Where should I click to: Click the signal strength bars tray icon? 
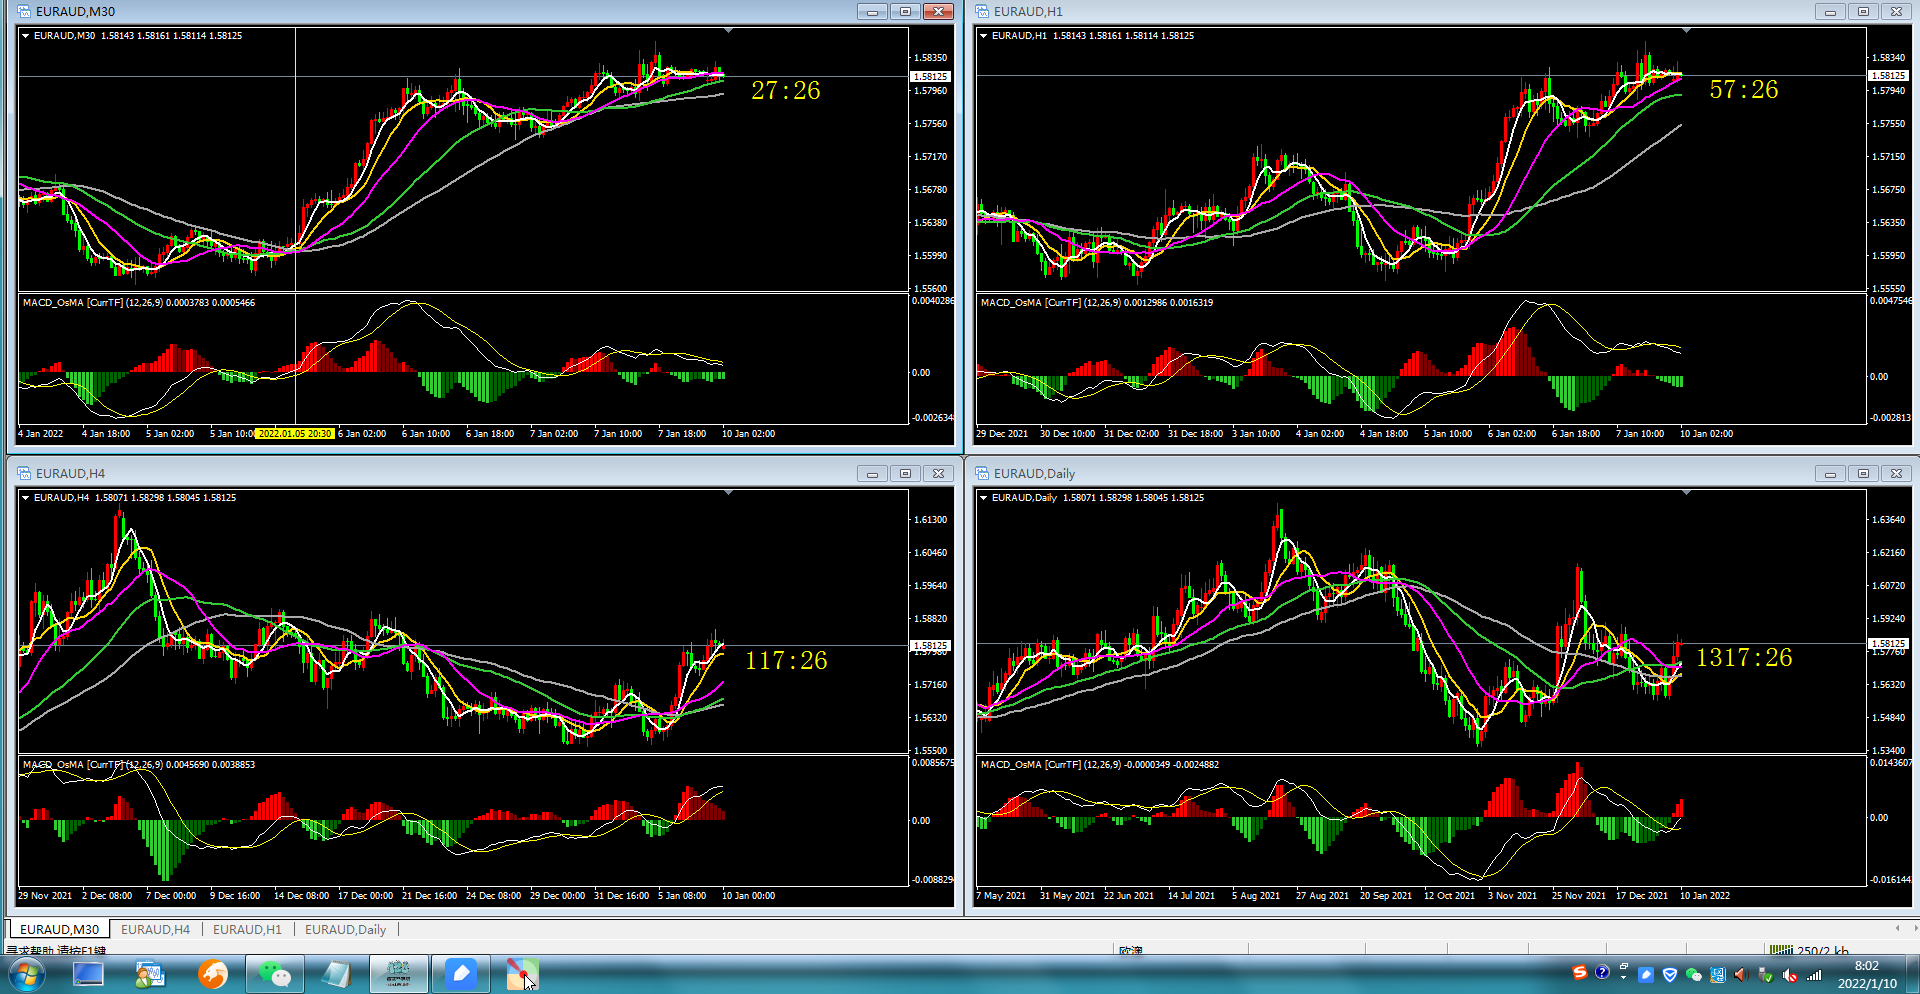point(1813,975)
